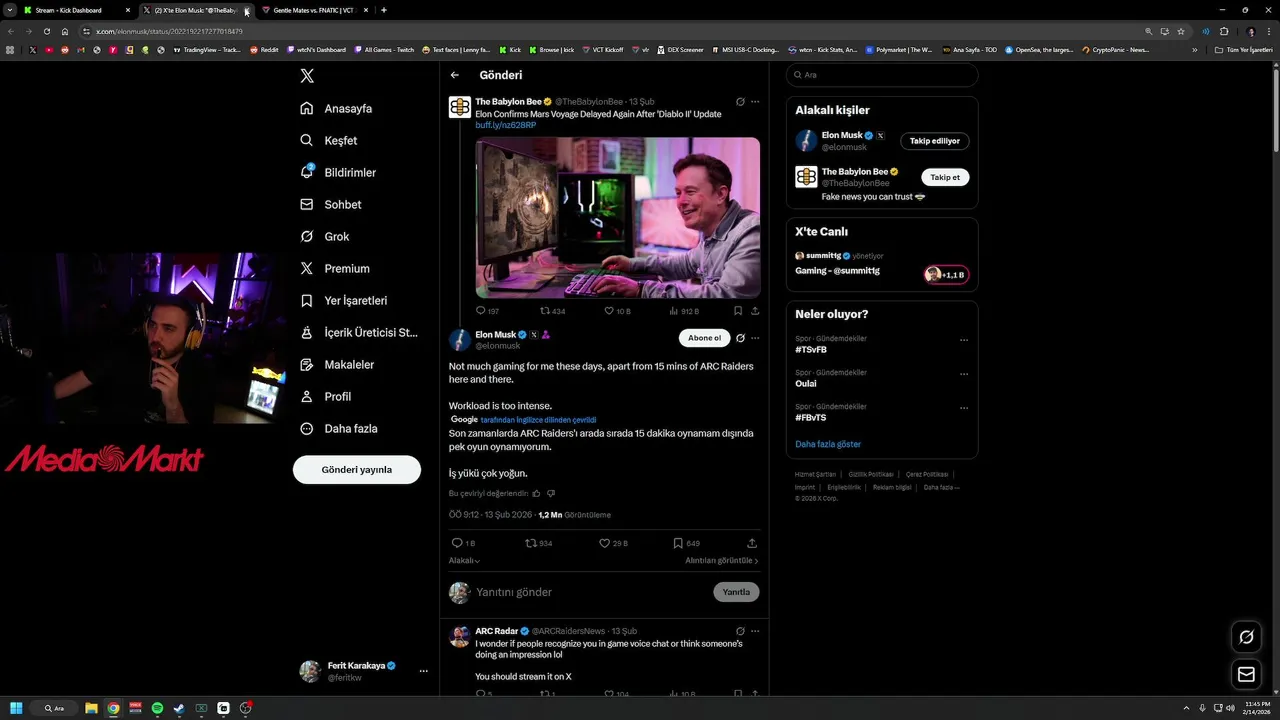Open Reddit bookmark
Screen dimensions: 1280x720
click(265, 49)
